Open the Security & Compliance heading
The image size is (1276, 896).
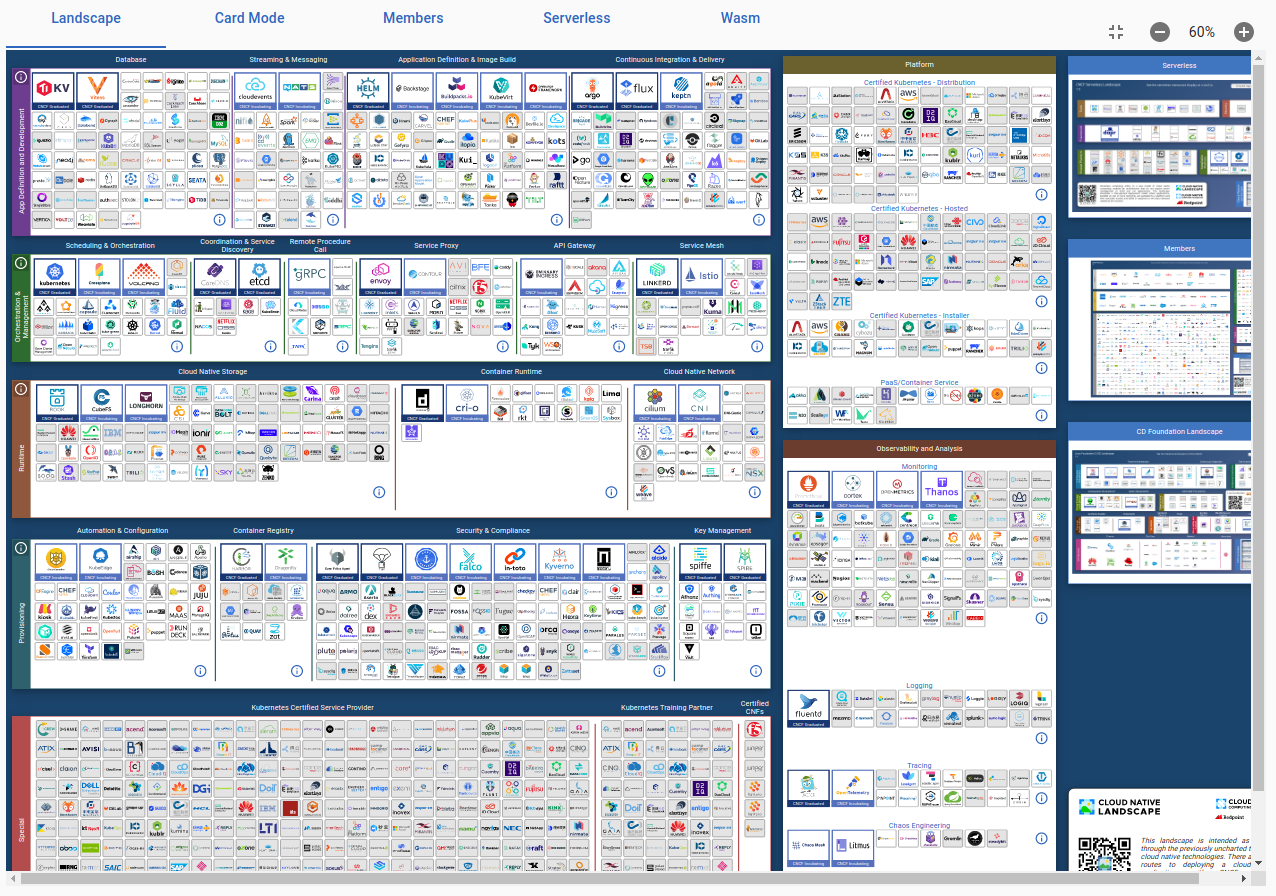[x=493, y=531]
